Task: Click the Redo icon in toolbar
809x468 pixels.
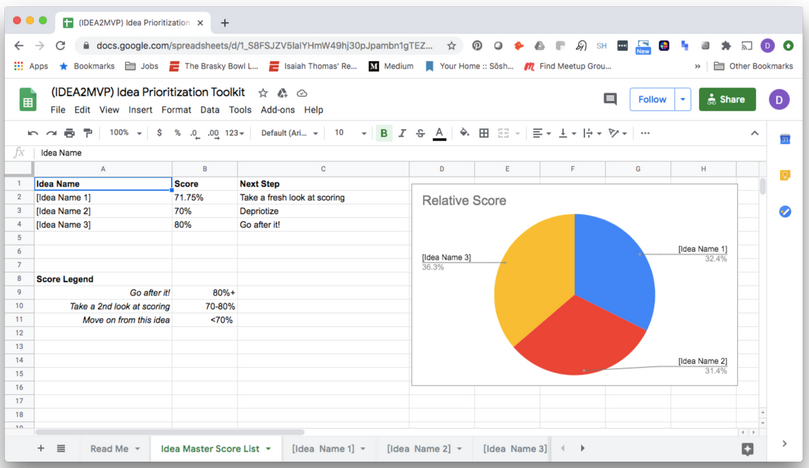Action: 51,133
